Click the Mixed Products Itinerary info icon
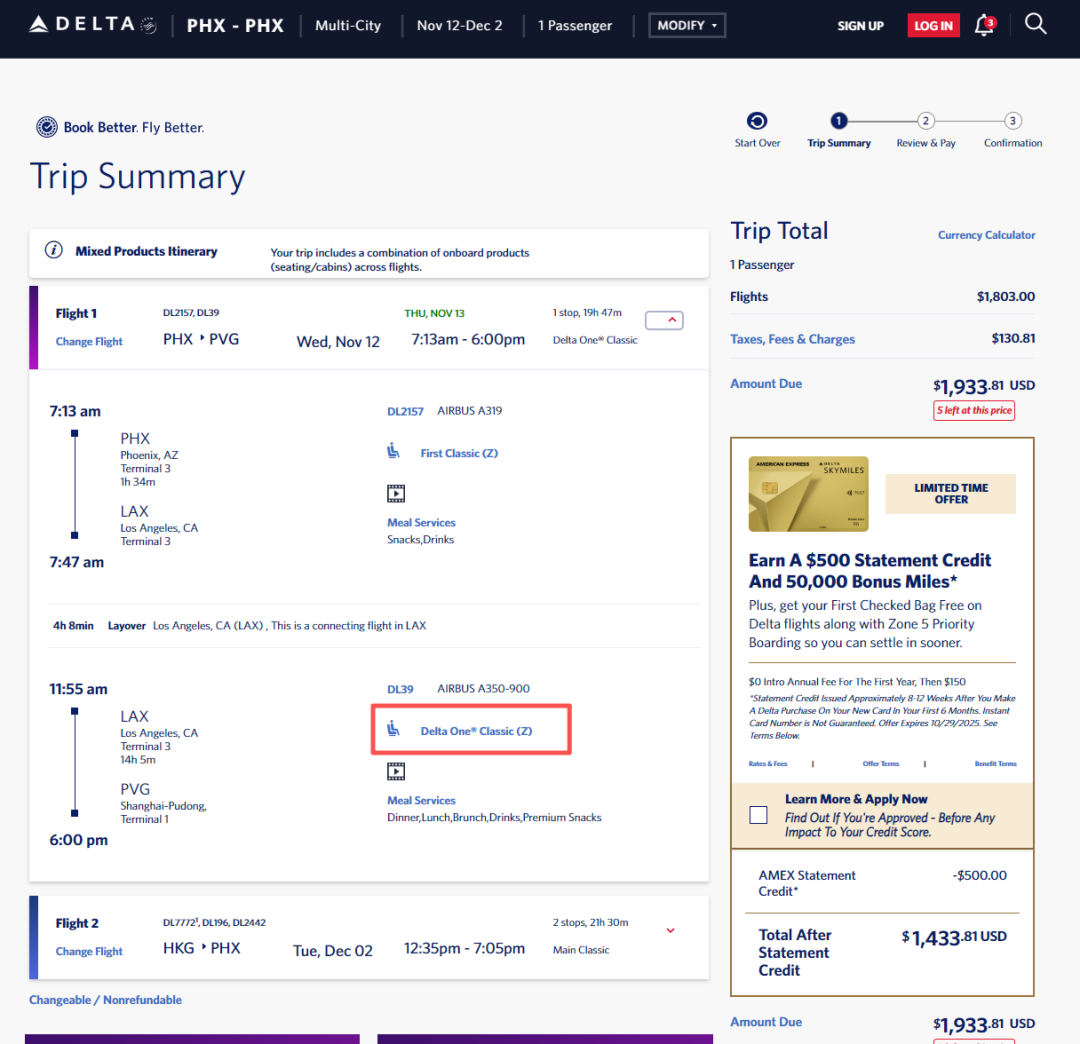The width and height of the screenshot is (1080, 1044). (x=55, y=251)
